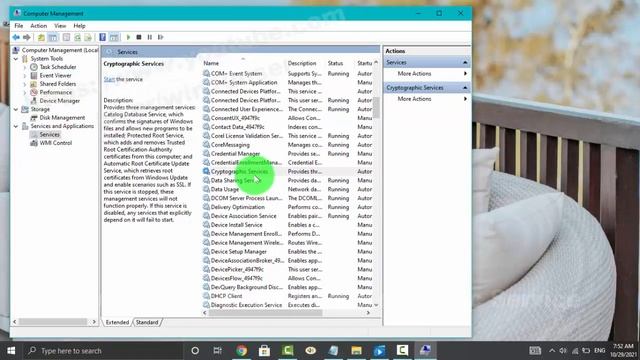
Task: Click the taskbar search box
Action: [103, 351]
